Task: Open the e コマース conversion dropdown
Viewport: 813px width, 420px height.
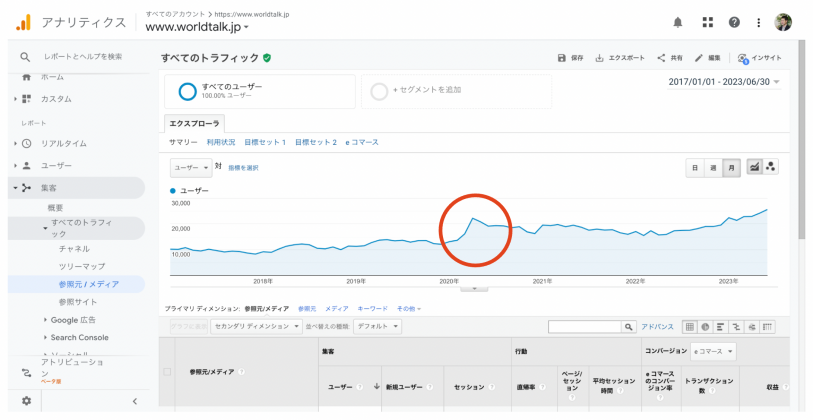Action: [x=713, y=352]
